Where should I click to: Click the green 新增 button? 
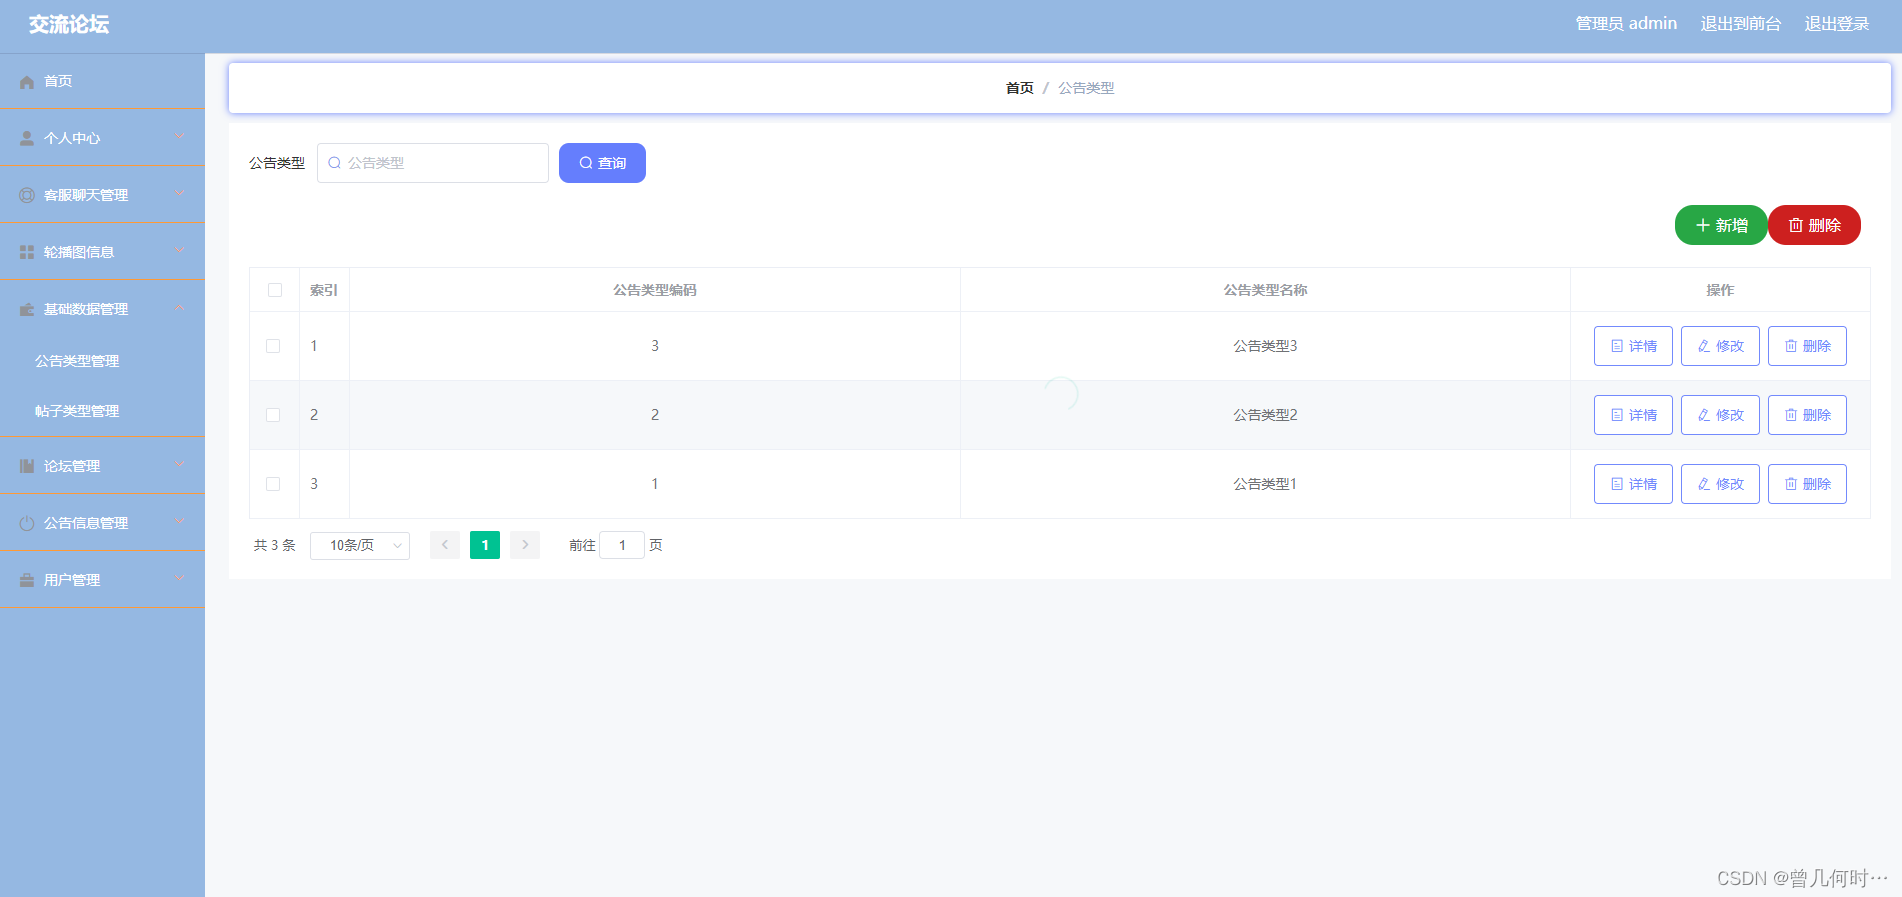(1721, 225)
